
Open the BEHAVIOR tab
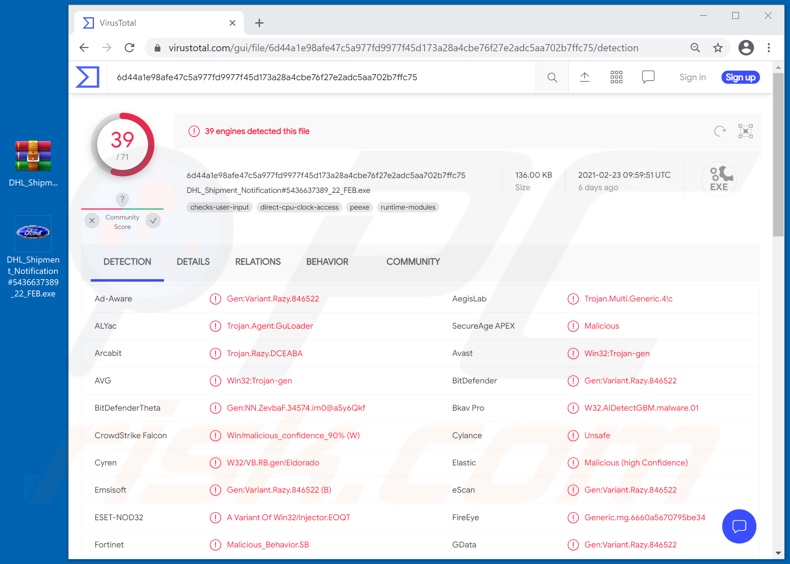[327, 262]
